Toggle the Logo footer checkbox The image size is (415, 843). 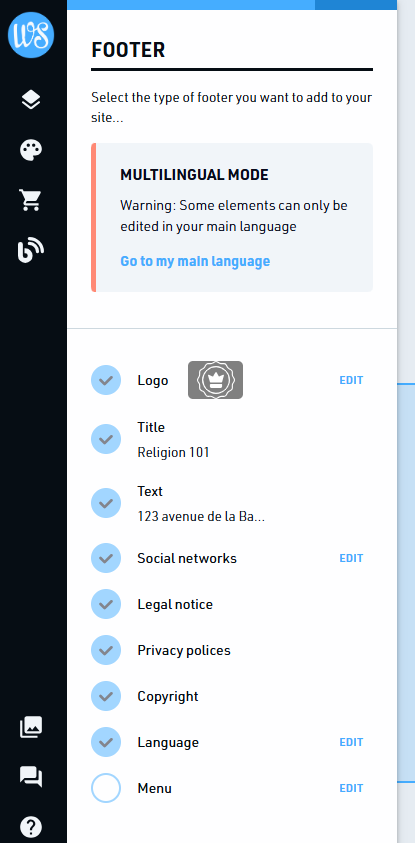[106, 380]
